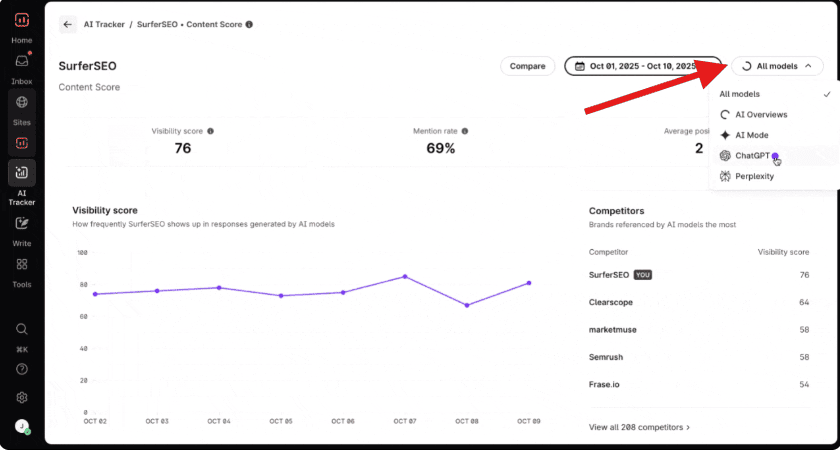The image size is (840, 452).
Task: Click the YOU badge beside SurferSEO
Action: tap(643, 275)
